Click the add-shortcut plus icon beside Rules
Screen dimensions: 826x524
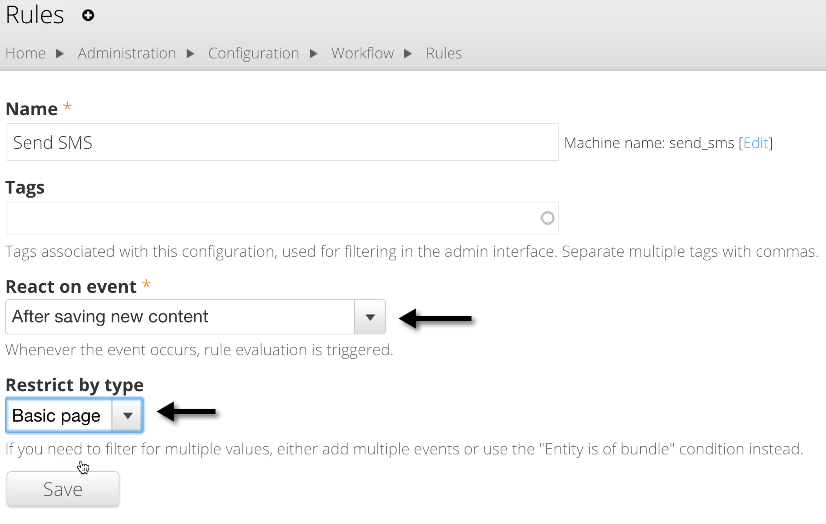[x=88, y=15]
